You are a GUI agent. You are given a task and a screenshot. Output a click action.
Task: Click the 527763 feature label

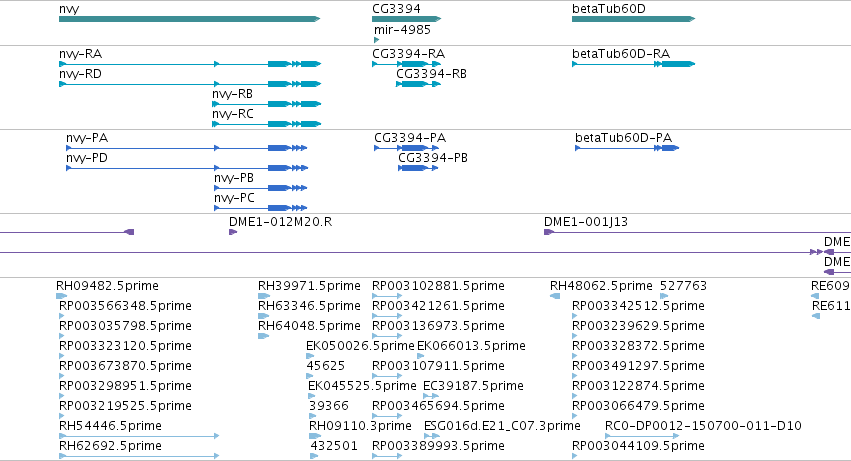(683, 286)
